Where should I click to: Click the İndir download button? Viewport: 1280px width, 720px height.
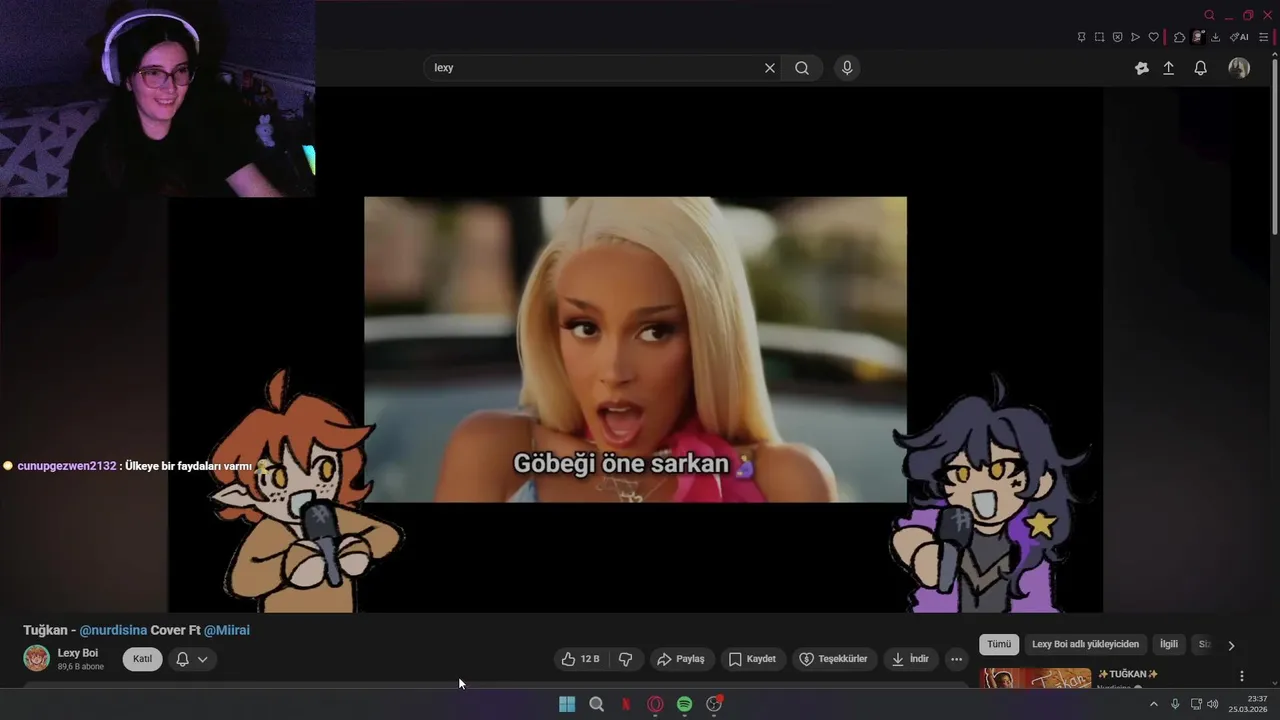(911, 659)
